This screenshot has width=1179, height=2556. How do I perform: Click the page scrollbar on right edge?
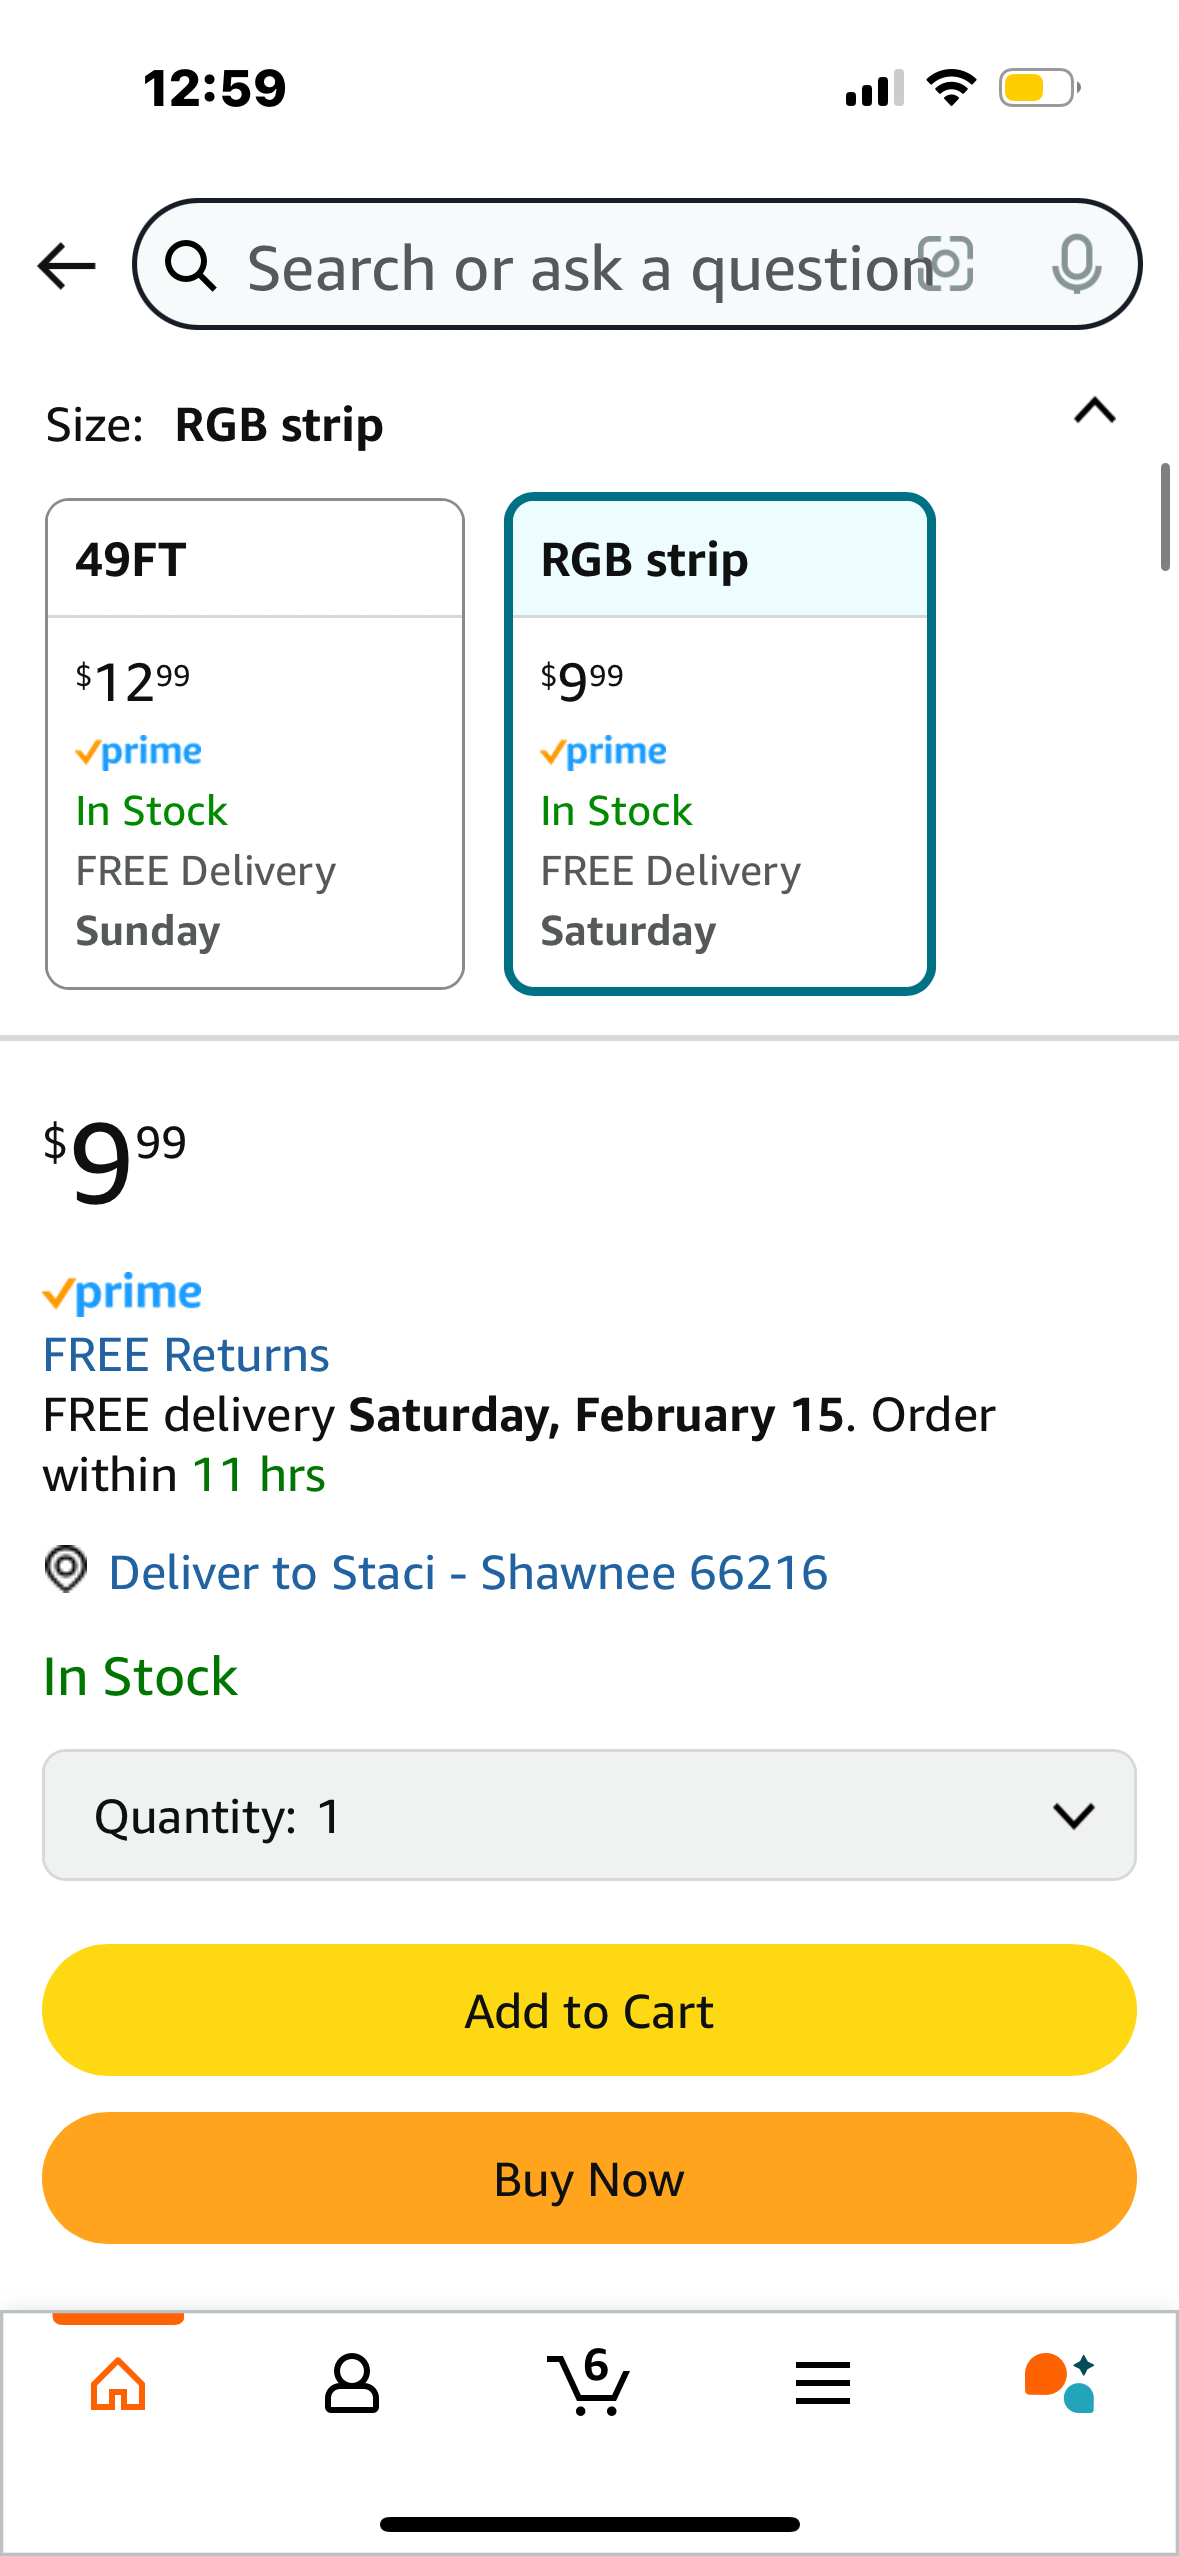pos(1165,517)
